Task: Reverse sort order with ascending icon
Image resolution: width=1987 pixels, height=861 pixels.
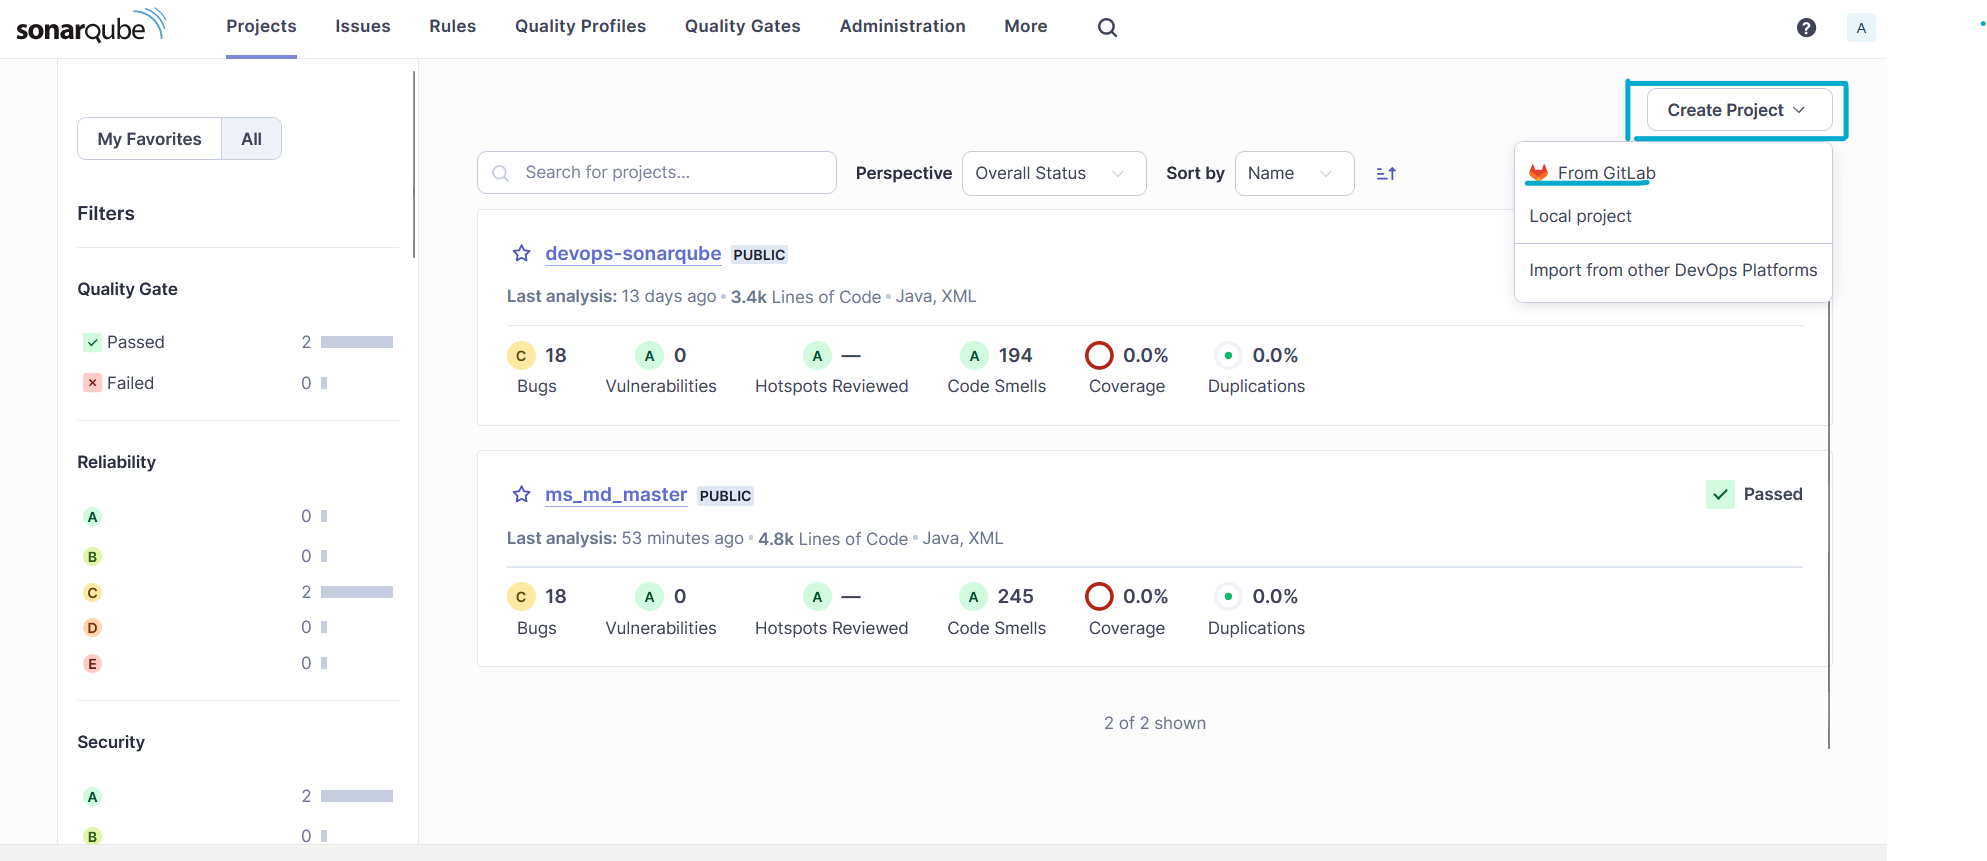Action: tap(1386, 174)
